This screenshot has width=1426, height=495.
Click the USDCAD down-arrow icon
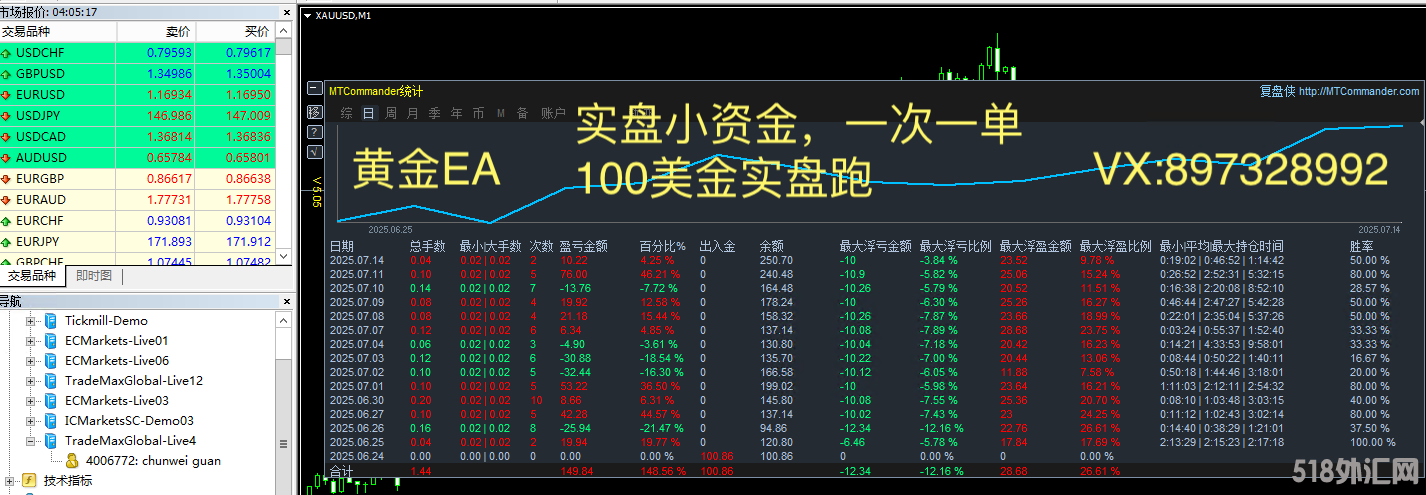click(6, 137)
